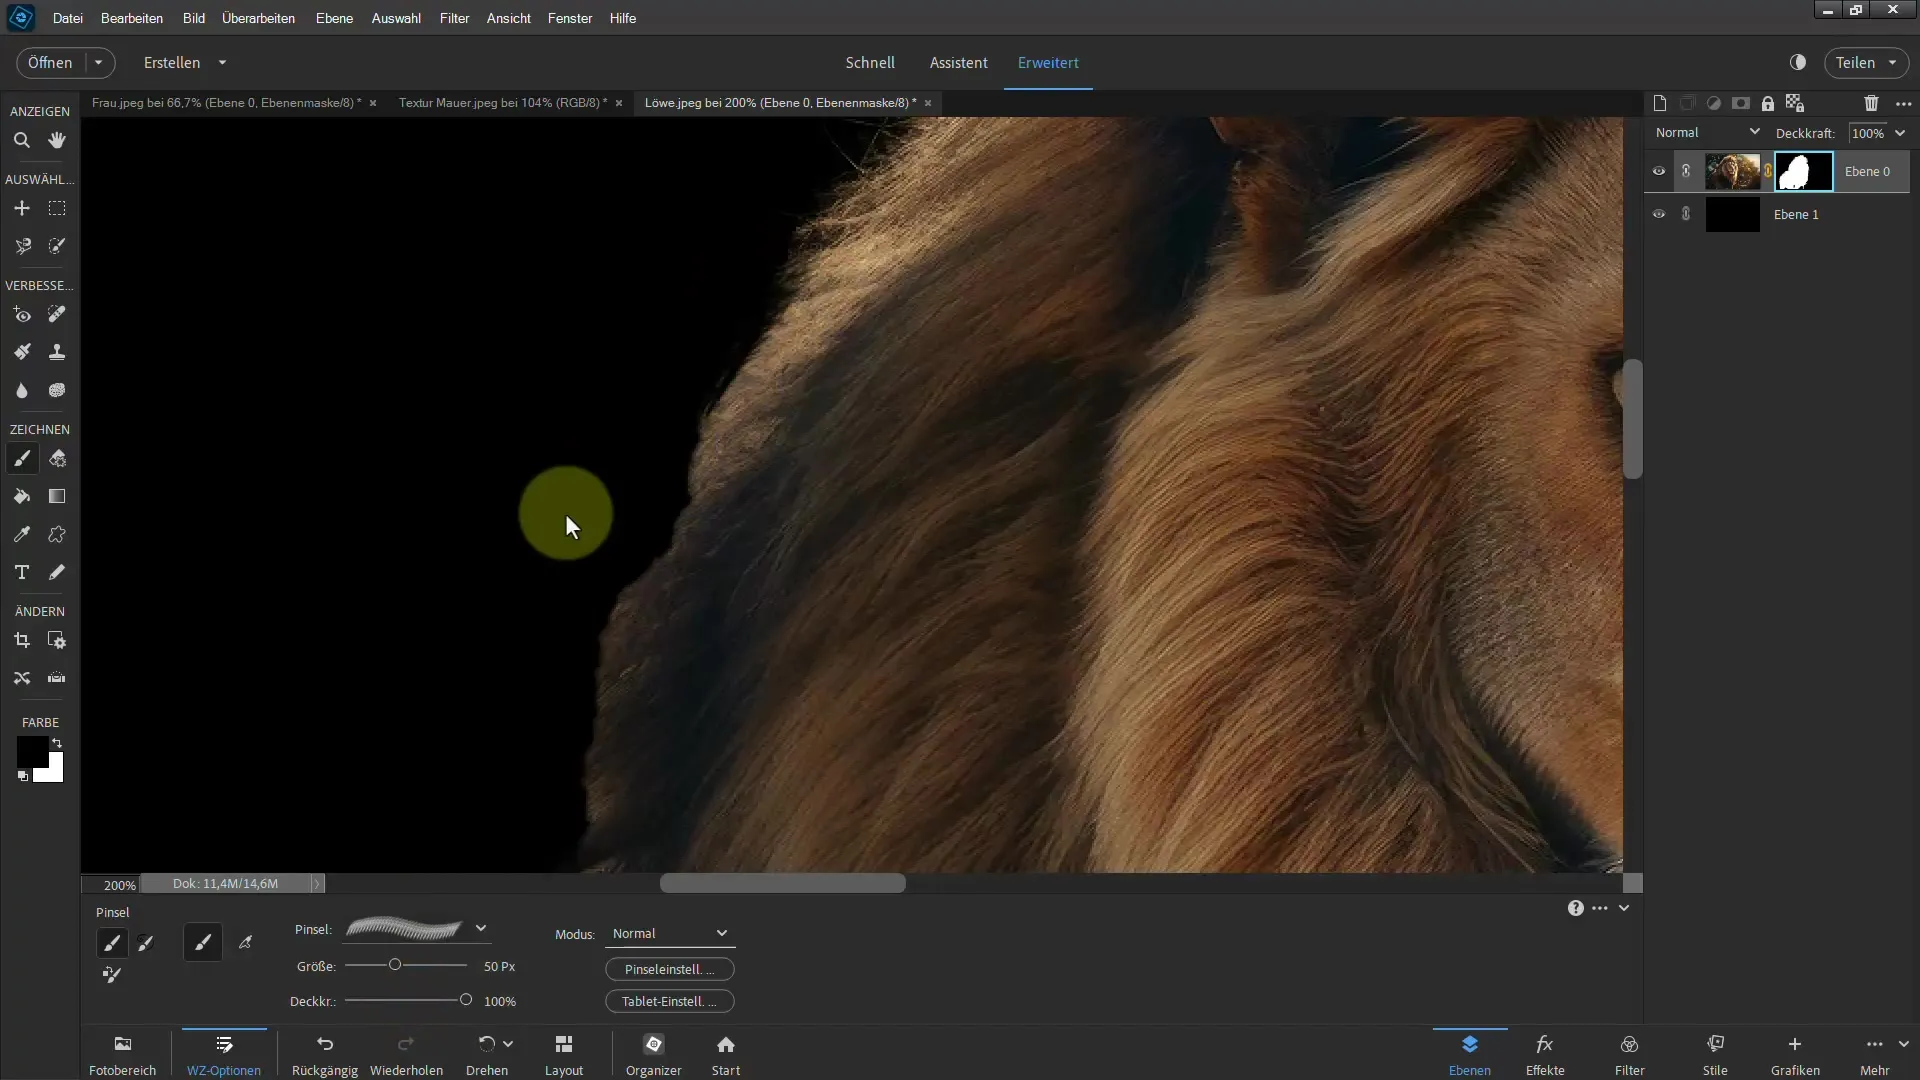
Task: Select the Rectangular Marquee tool
Action: [57, 208]
